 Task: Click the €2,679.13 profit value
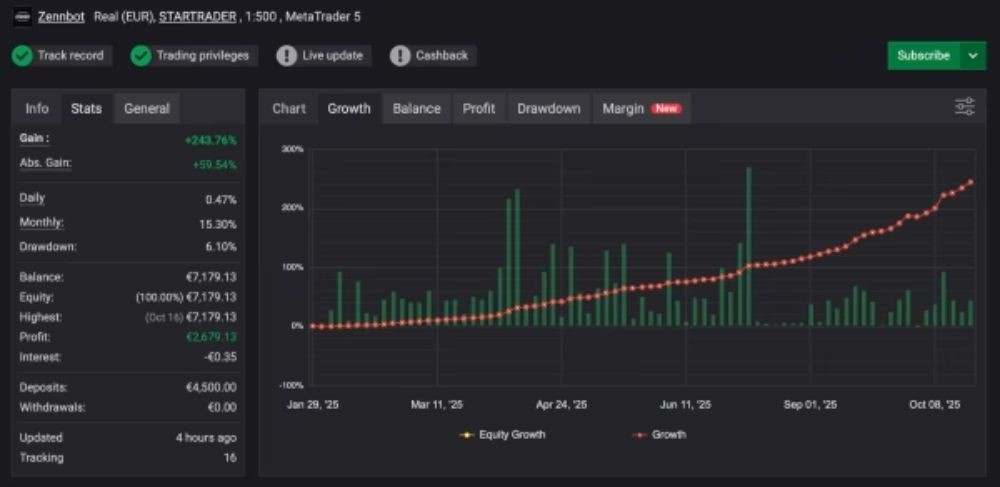(x=211, y=337)
